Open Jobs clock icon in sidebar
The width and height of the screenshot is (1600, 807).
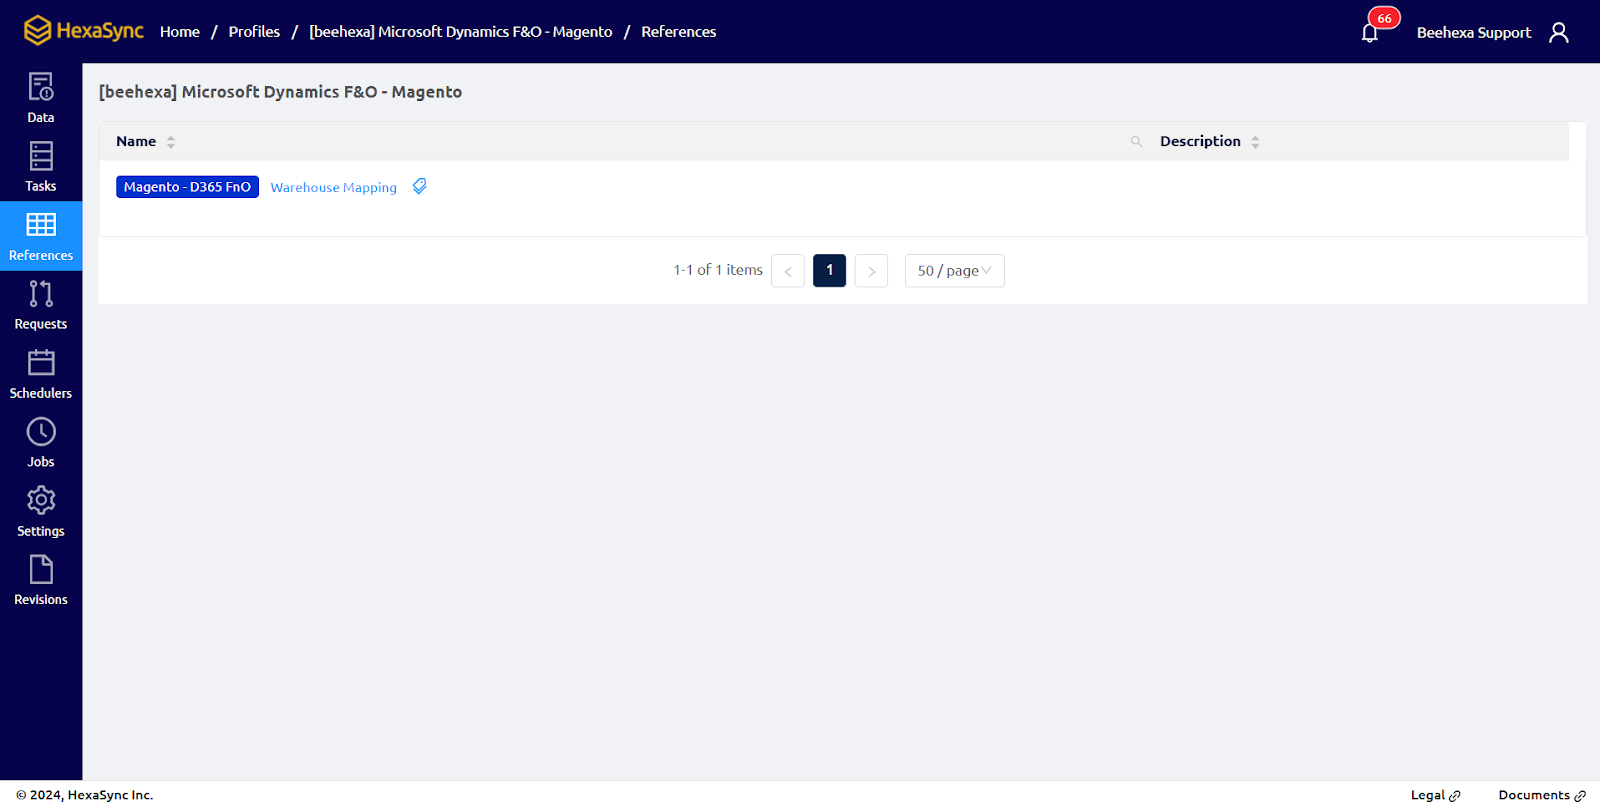pos(41,432)
